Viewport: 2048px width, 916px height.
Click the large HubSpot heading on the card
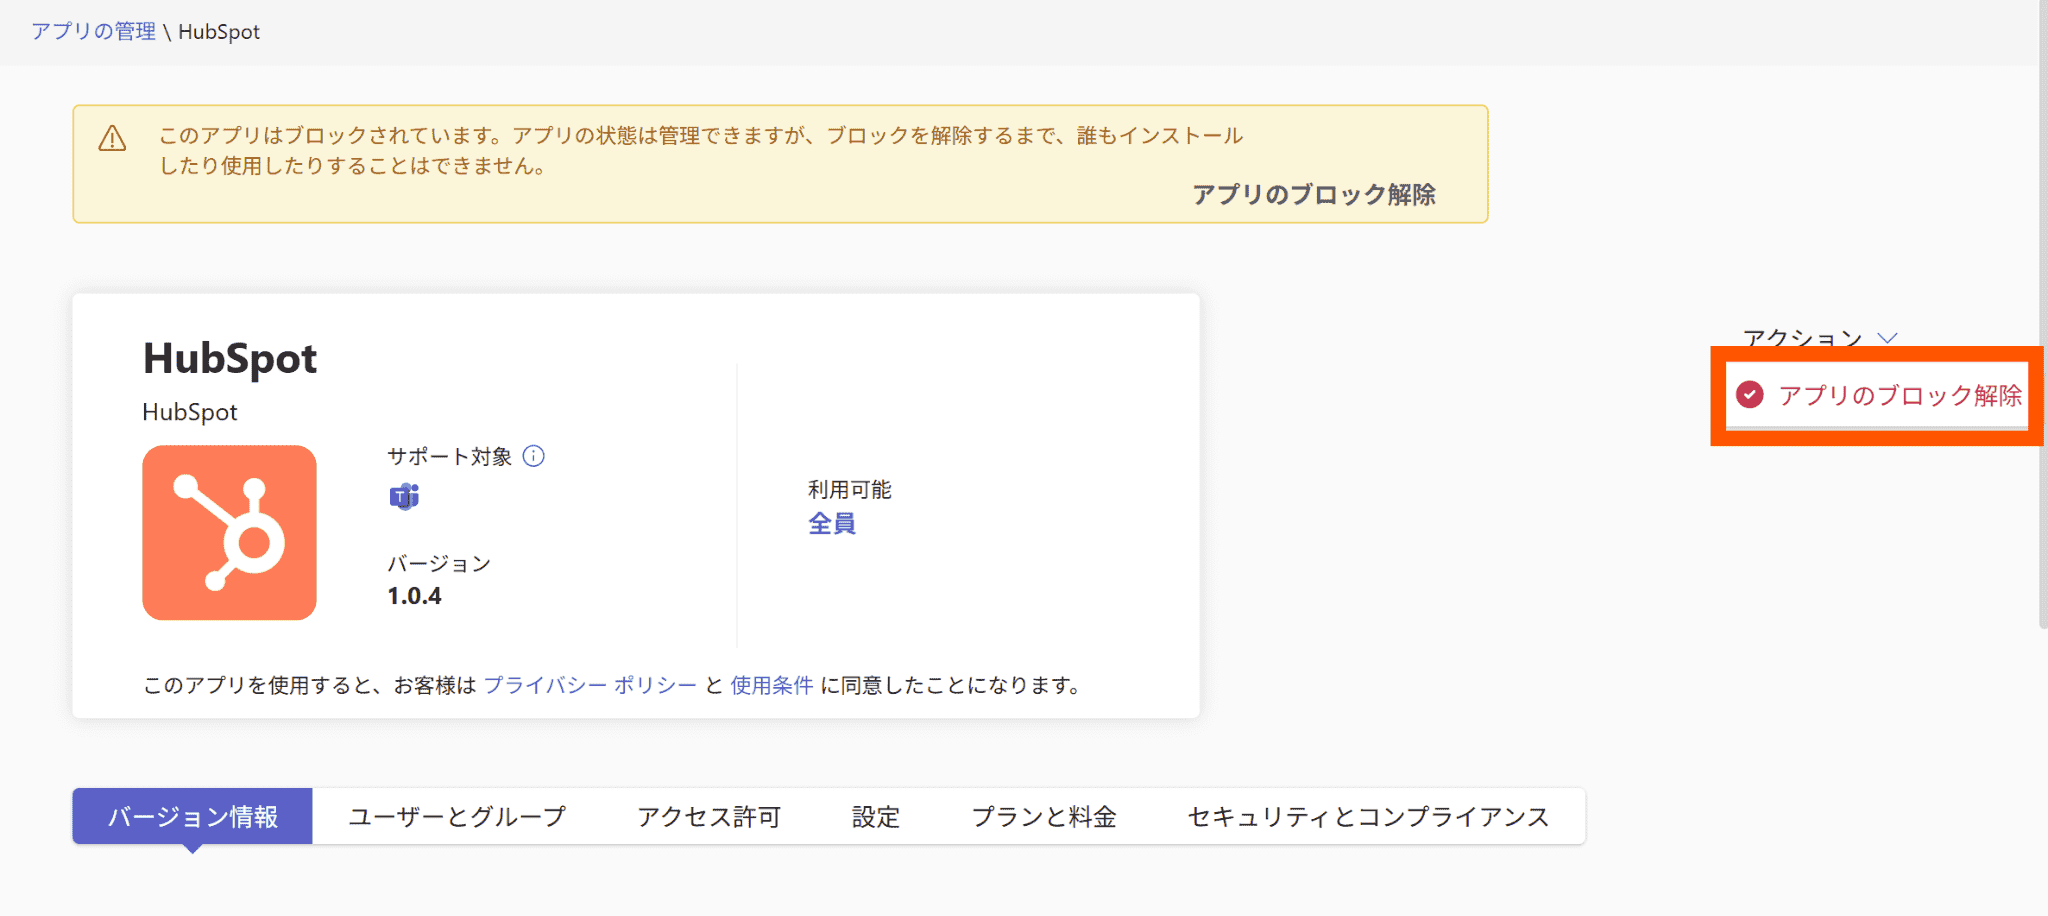point(230,358)
